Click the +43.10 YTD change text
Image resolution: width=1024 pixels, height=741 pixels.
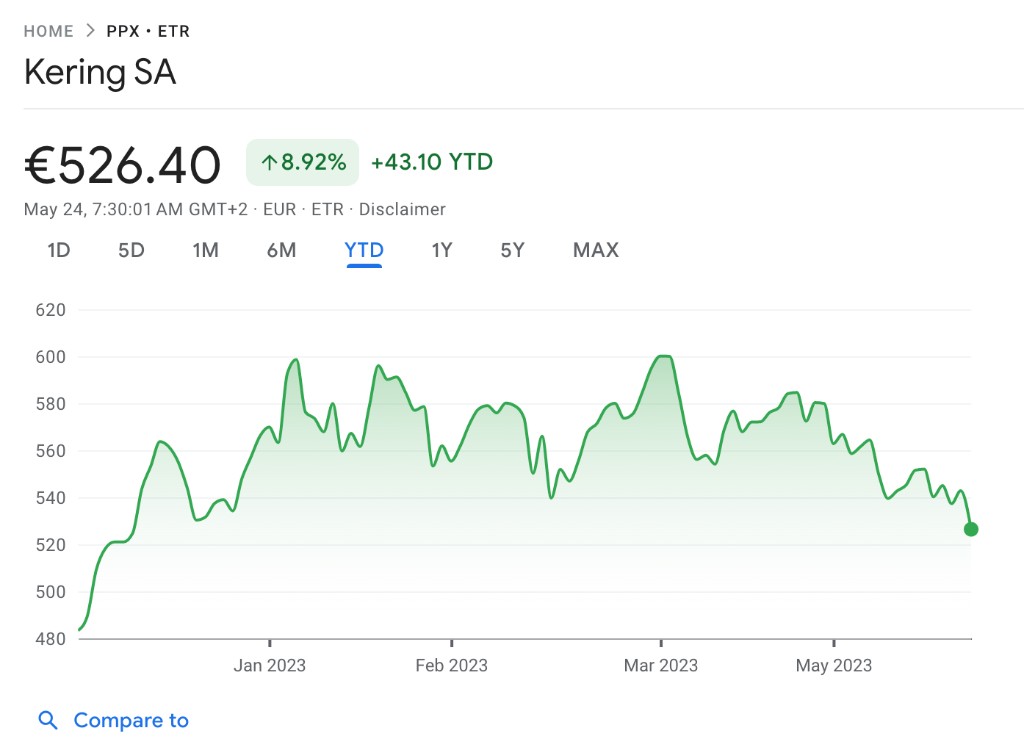pos(432,162)
